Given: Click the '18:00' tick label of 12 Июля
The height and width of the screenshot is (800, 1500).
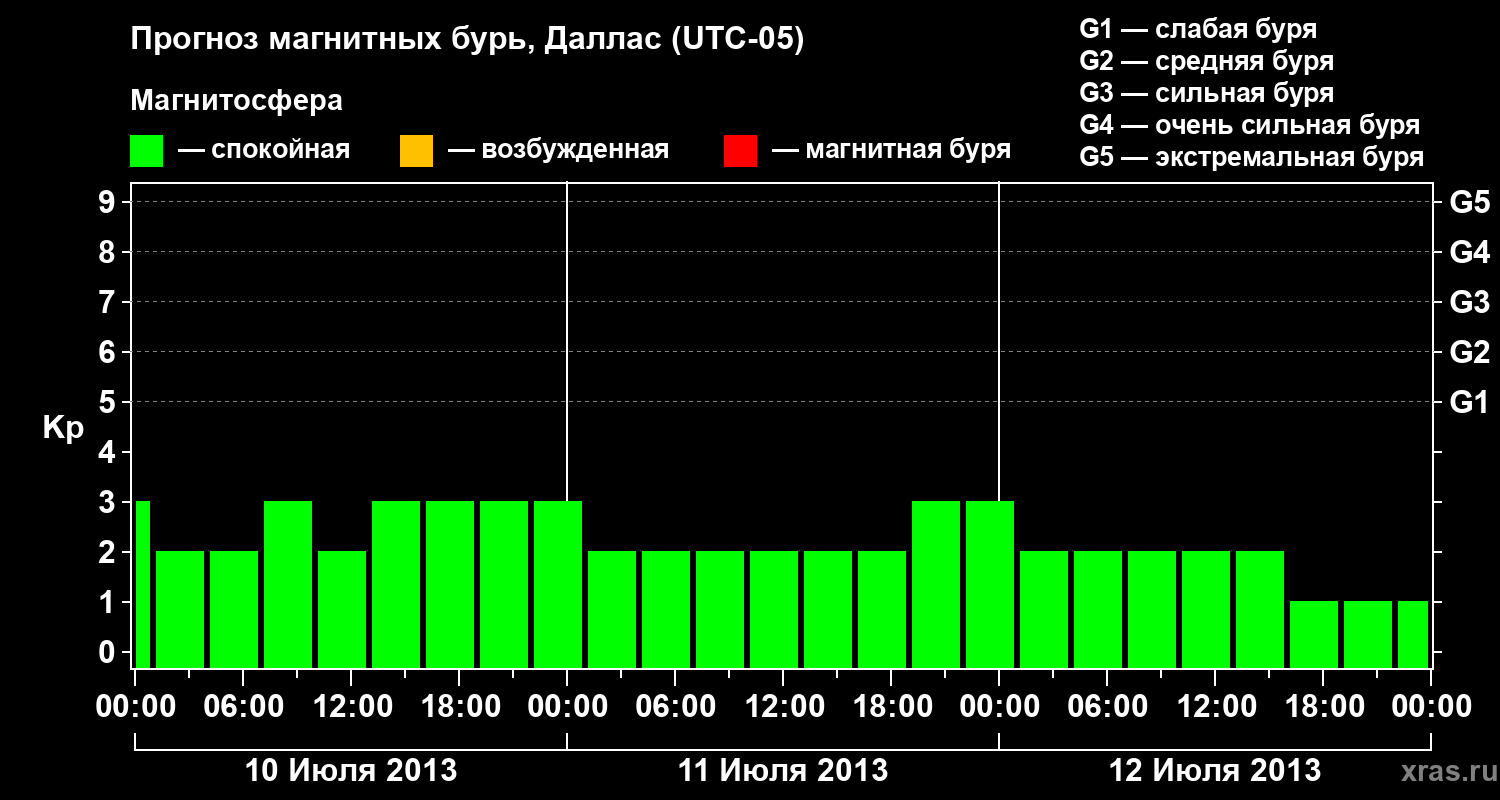Looking at the screenshot, I should click(1323, 707).
